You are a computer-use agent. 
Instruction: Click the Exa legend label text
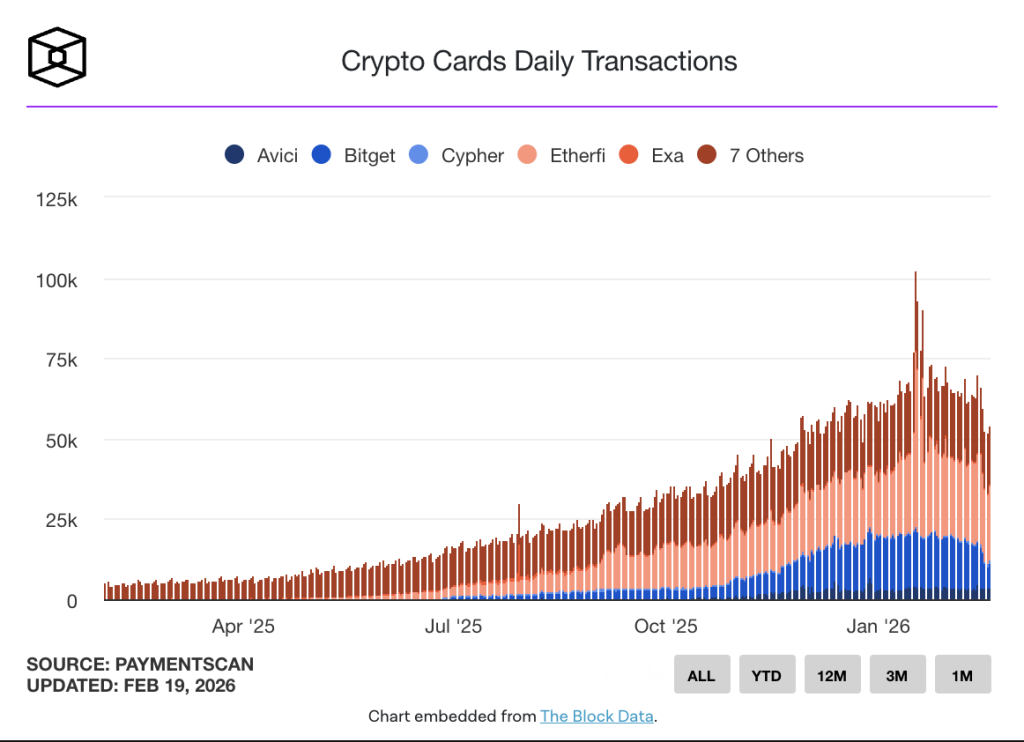pyautogui.click(x=667, y=155)
